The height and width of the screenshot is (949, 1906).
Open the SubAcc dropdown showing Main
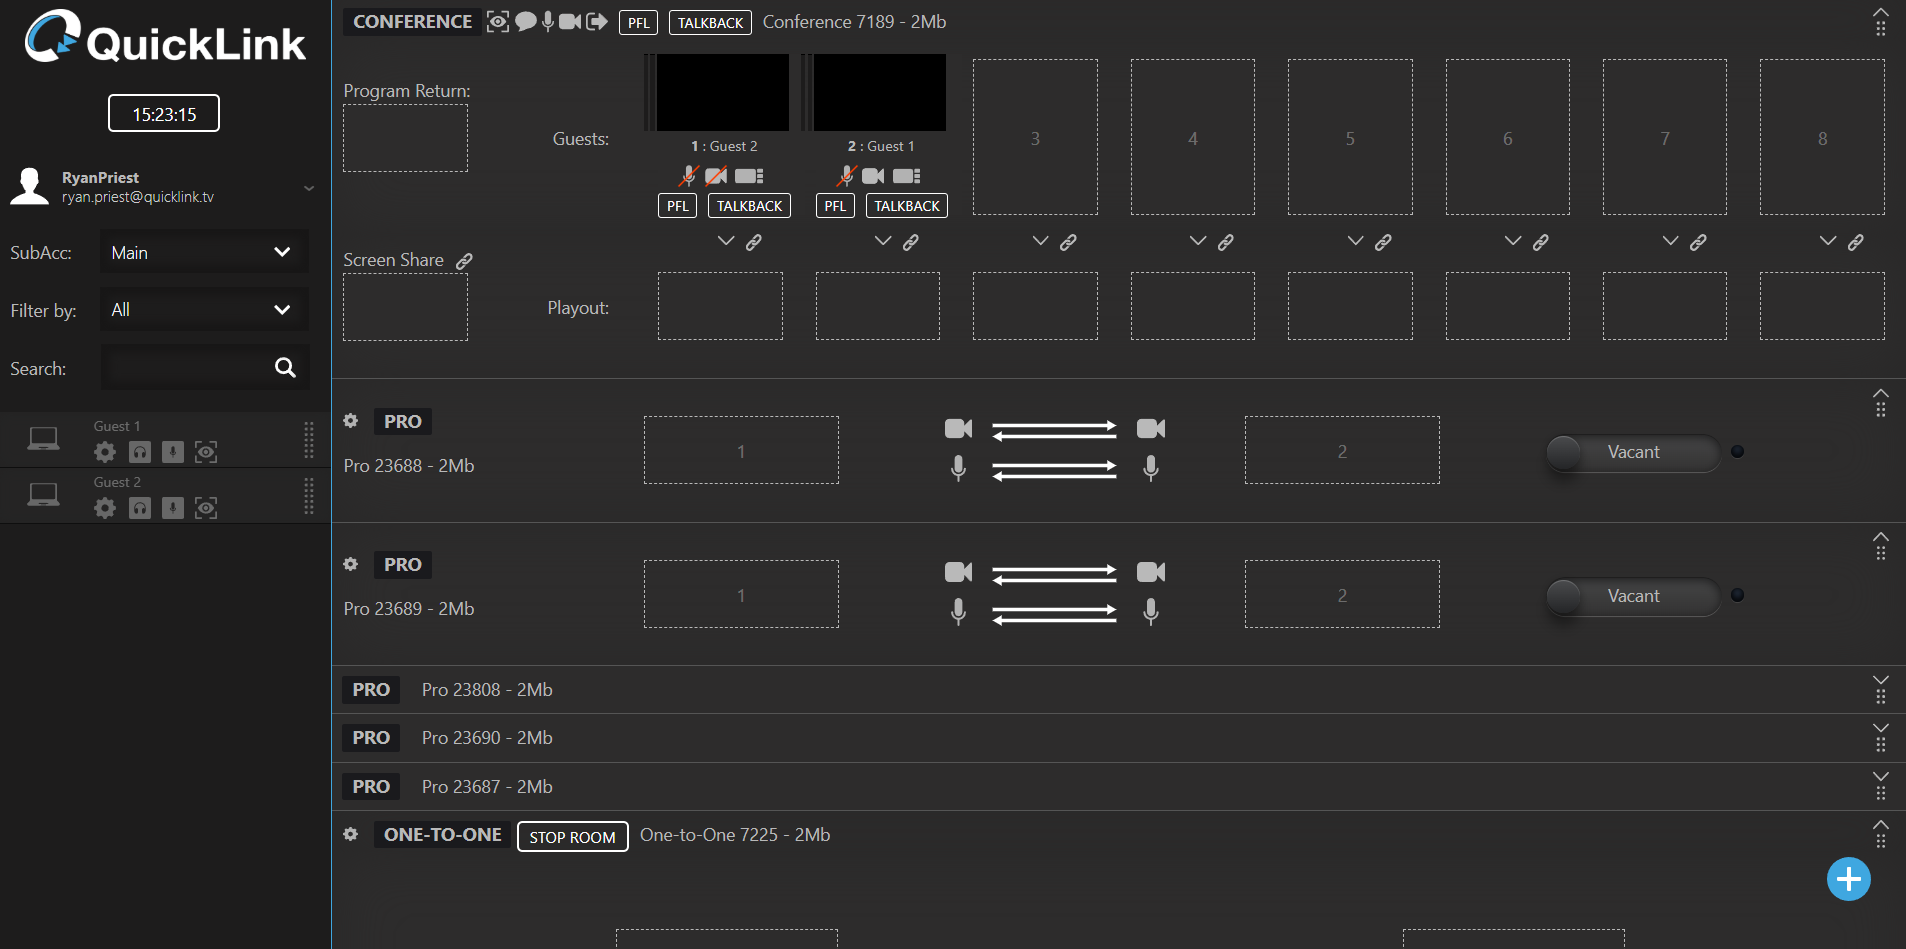[x=203, y=252]
